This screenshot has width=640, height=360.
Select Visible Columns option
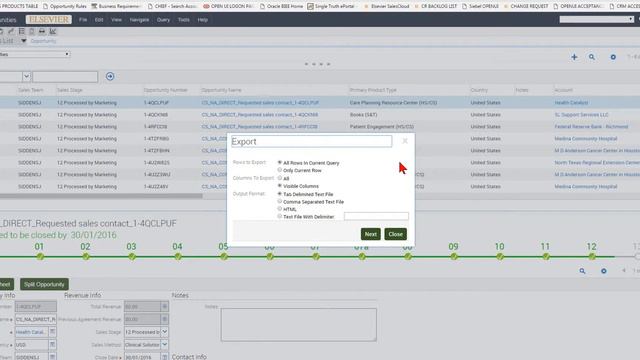tap(280, 186)
